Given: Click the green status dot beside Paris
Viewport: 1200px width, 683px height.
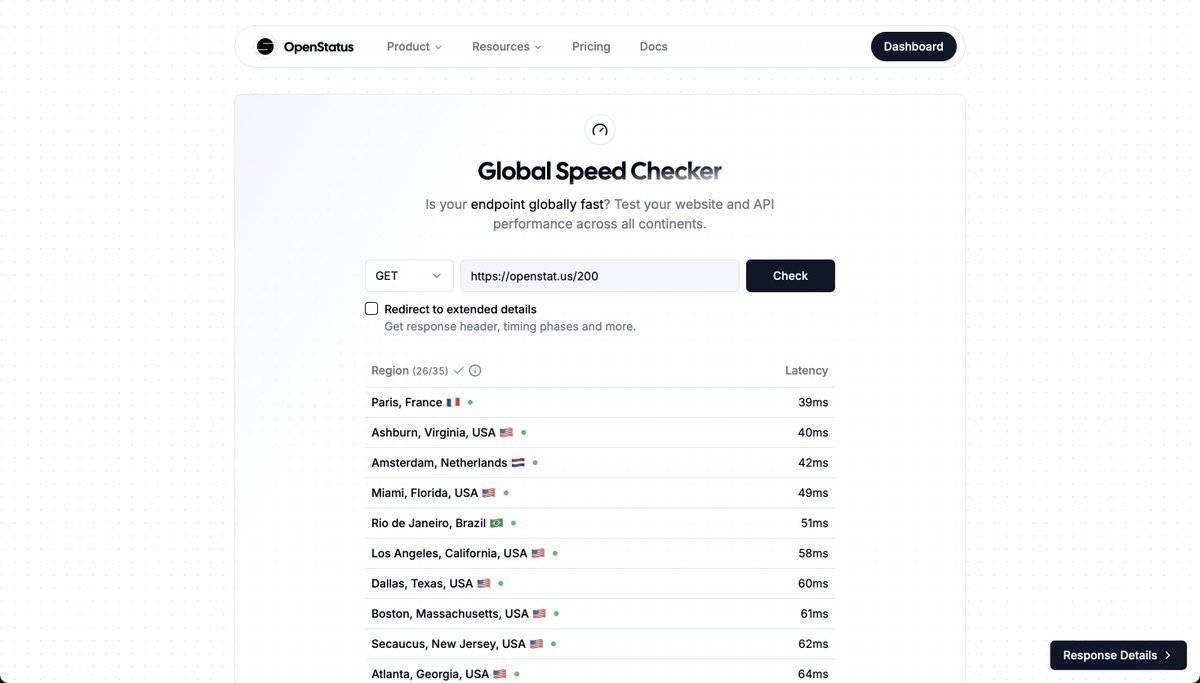Looking at the screenshot, I should [x=470, y=402].
